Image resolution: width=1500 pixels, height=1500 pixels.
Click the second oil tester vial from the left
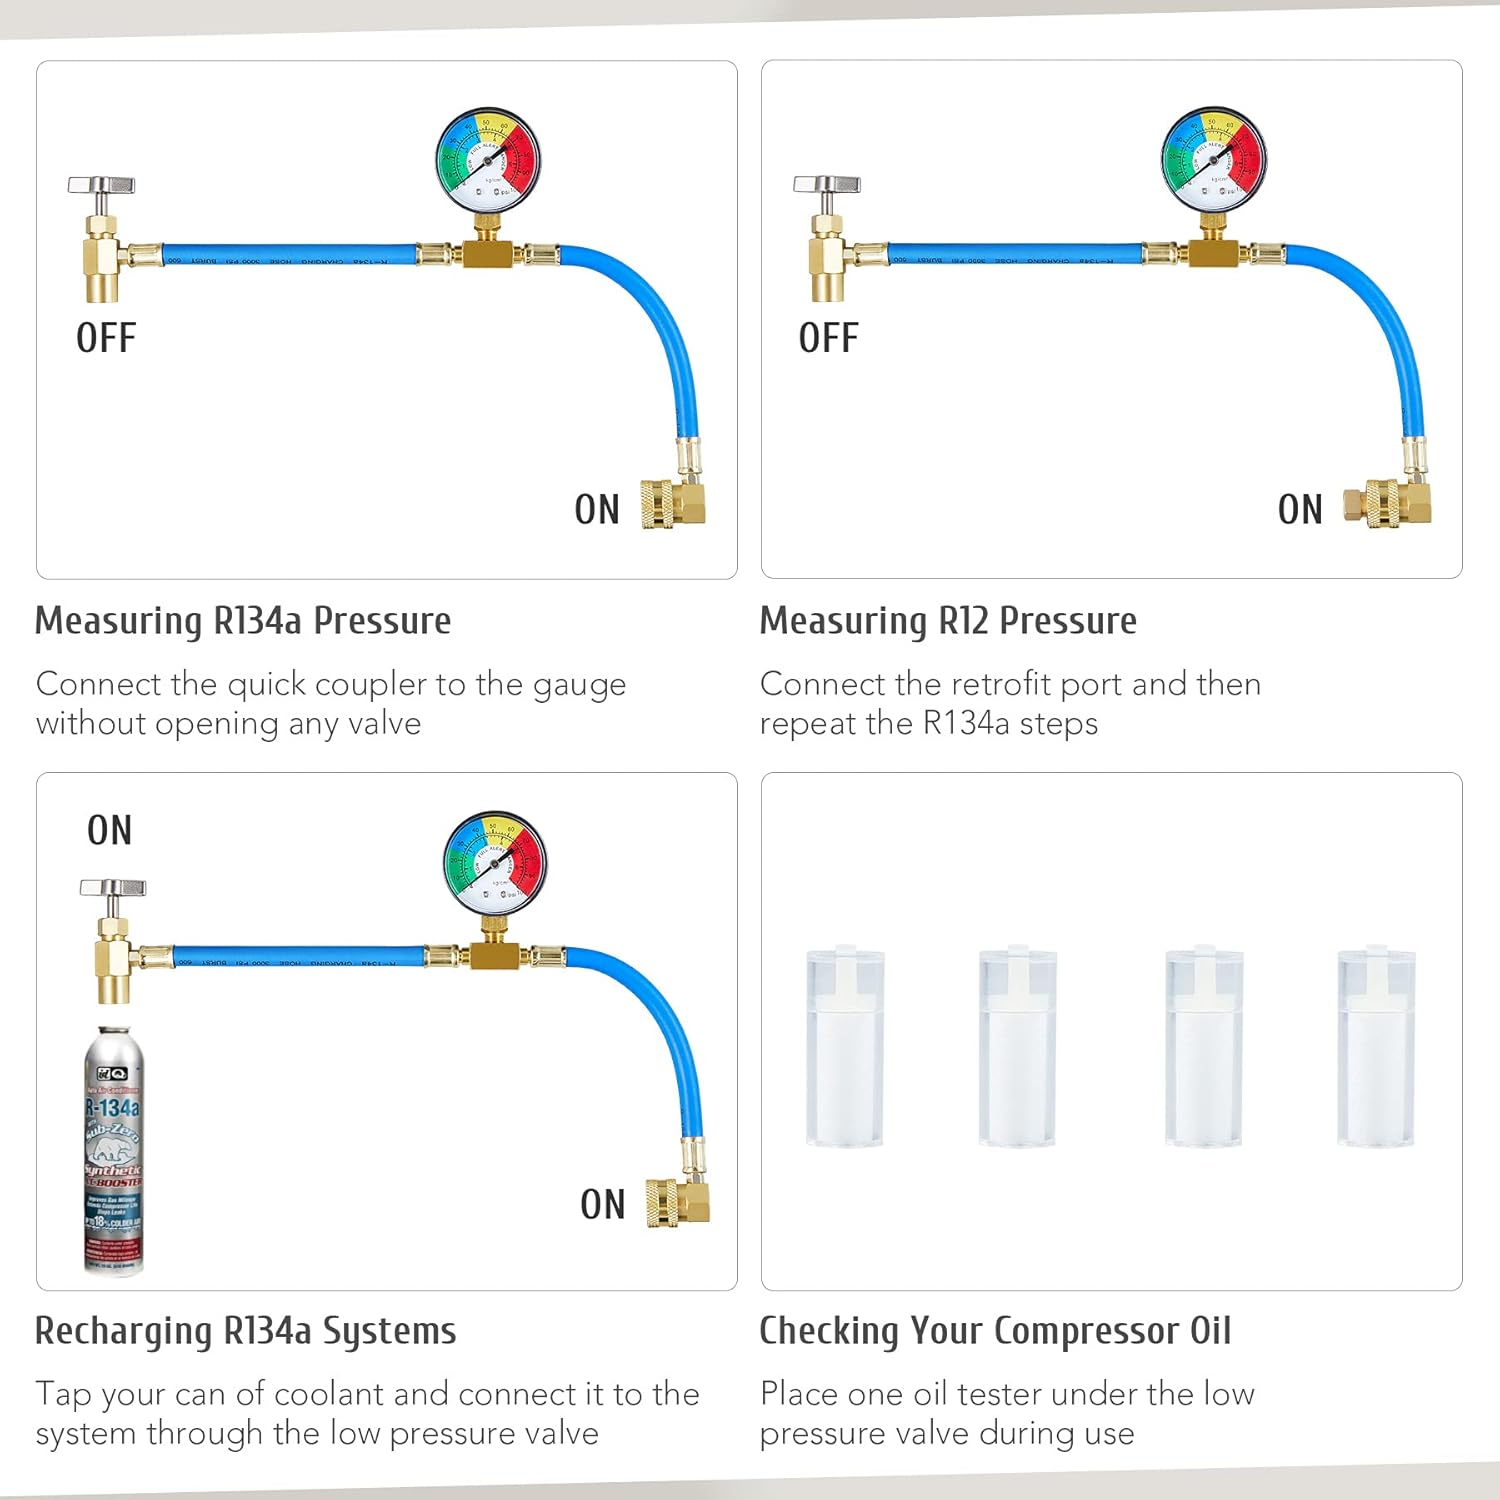pyautogui.click(x=1017, y=1046)
